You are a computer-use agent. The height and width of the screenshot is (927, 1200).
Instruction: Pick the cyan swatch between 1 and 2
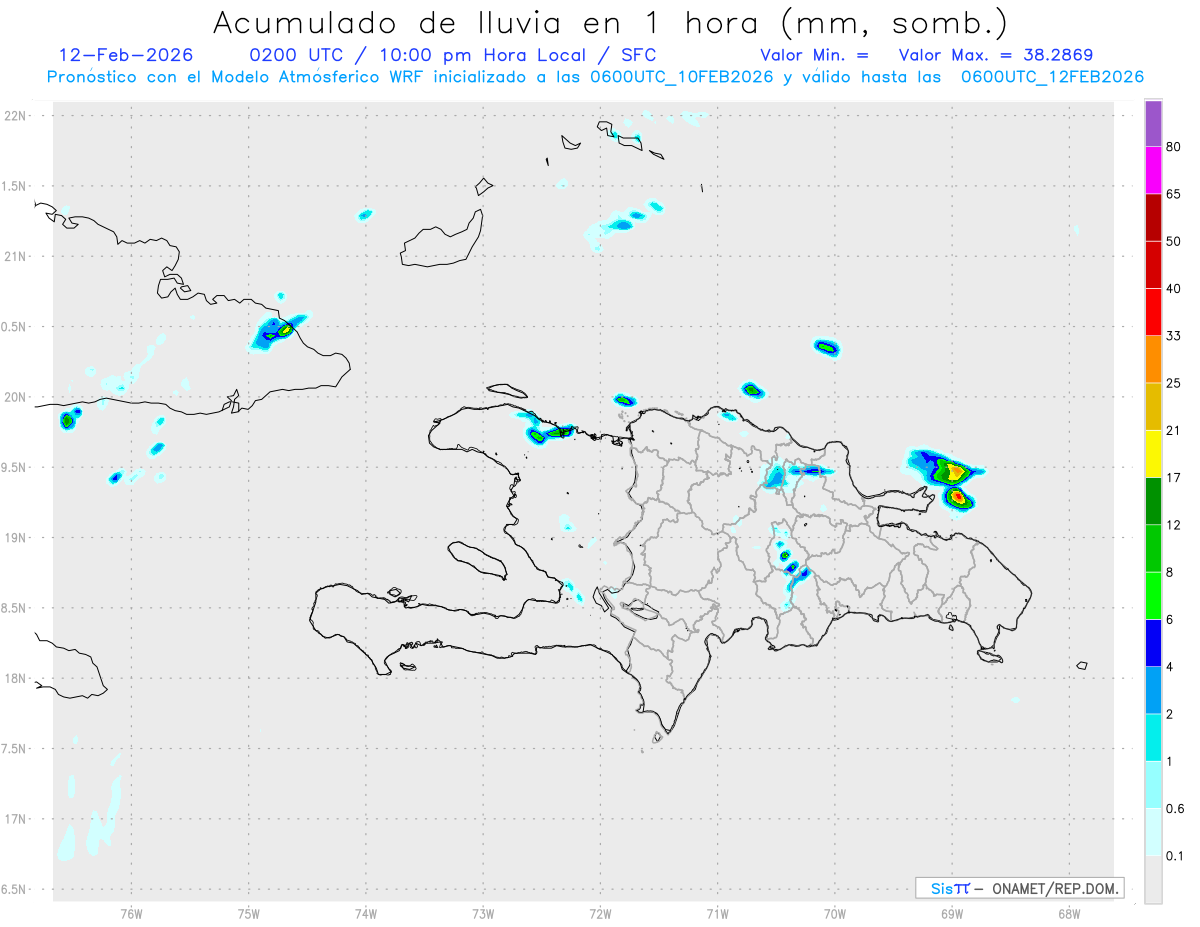click(x=1153, y=738)
